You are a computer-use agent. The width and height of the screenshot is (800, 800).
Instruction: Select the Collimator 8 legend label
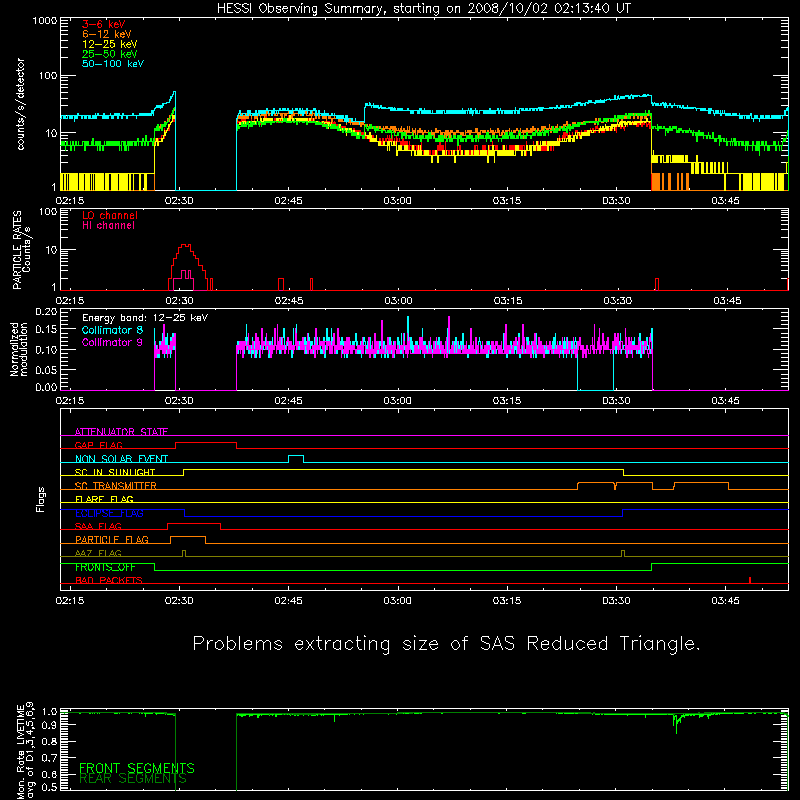[112, 330]
